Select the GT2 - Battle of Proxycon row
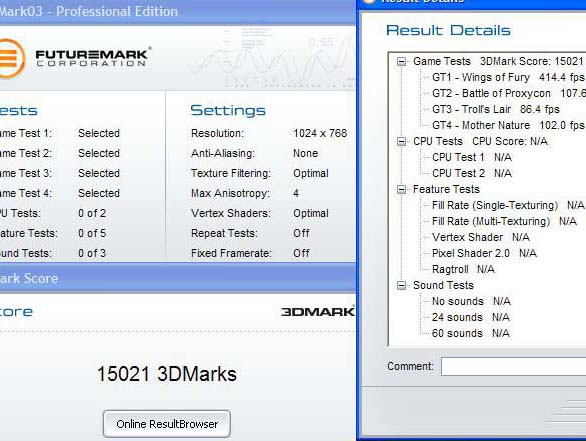This screenshot has height=441, width=586. click(x=509, y=93)
